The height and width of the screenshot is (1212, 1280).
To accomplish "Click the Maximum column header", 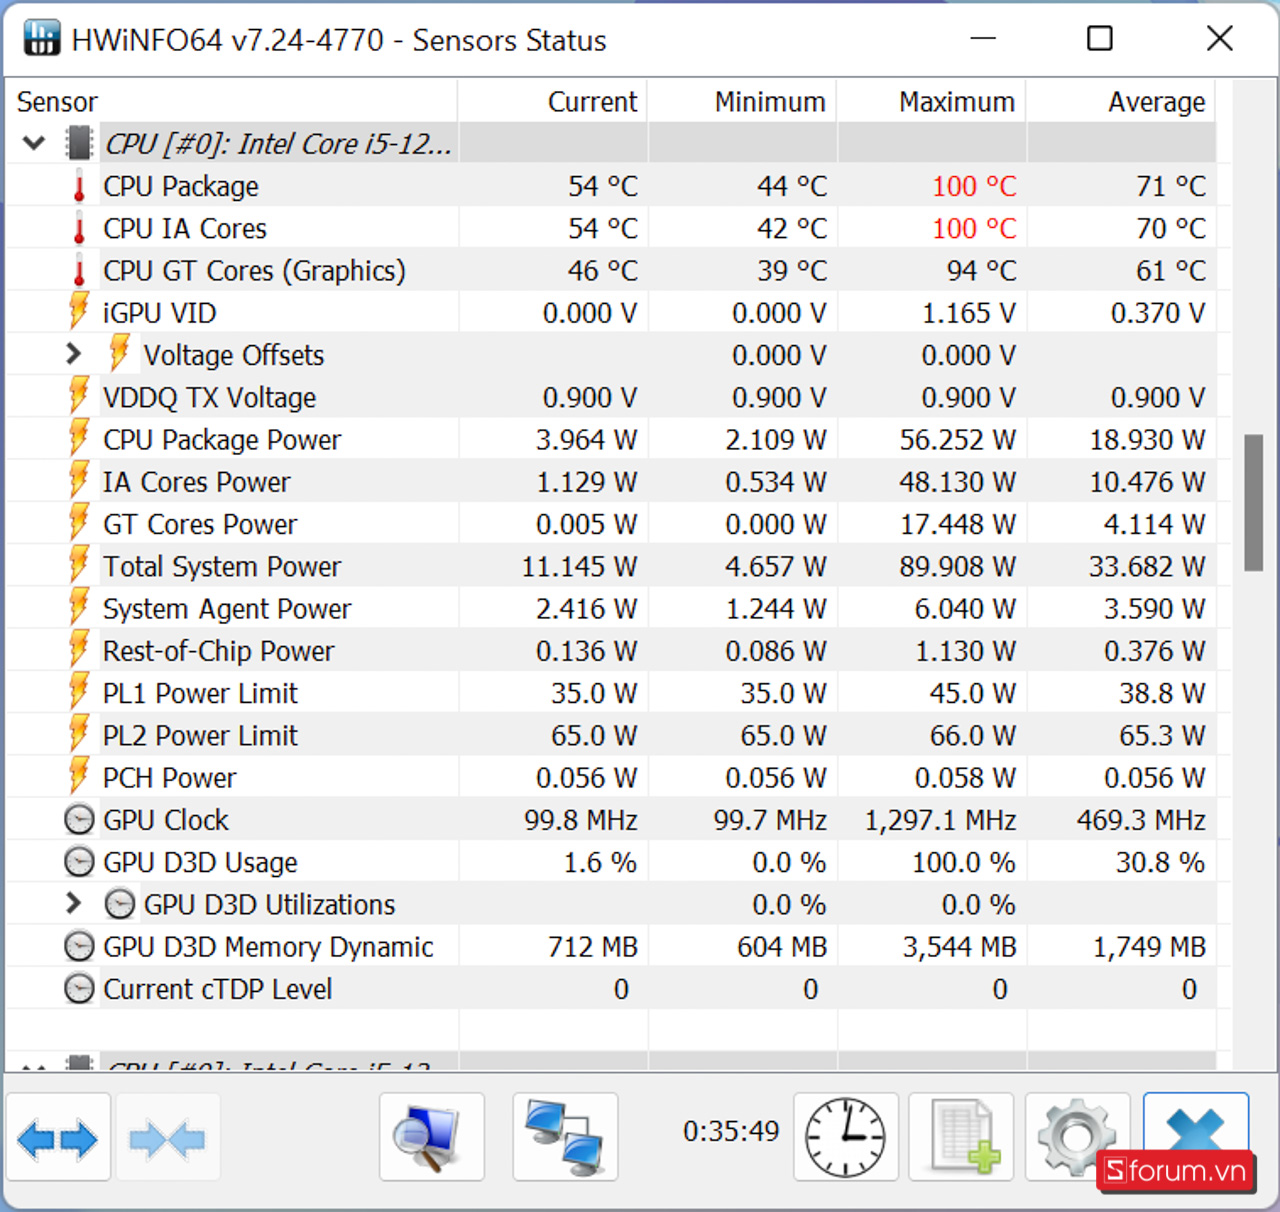I will pyautogui.click(x=956, y=102).
